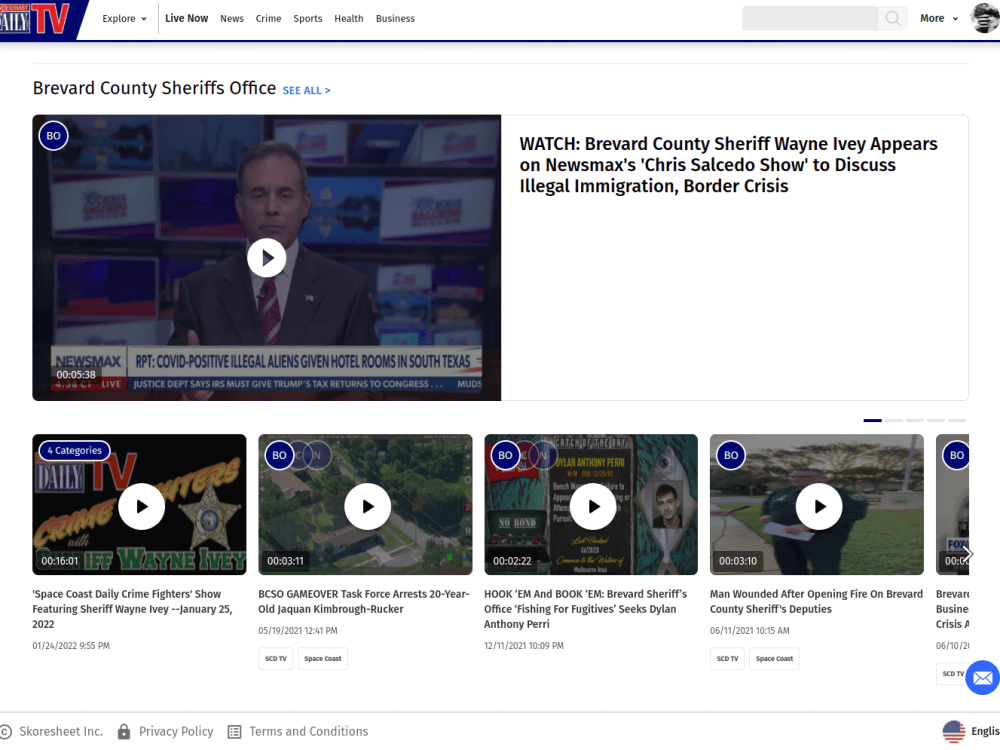Click SCD TV tag under Man Wounded

pos(727,658)
